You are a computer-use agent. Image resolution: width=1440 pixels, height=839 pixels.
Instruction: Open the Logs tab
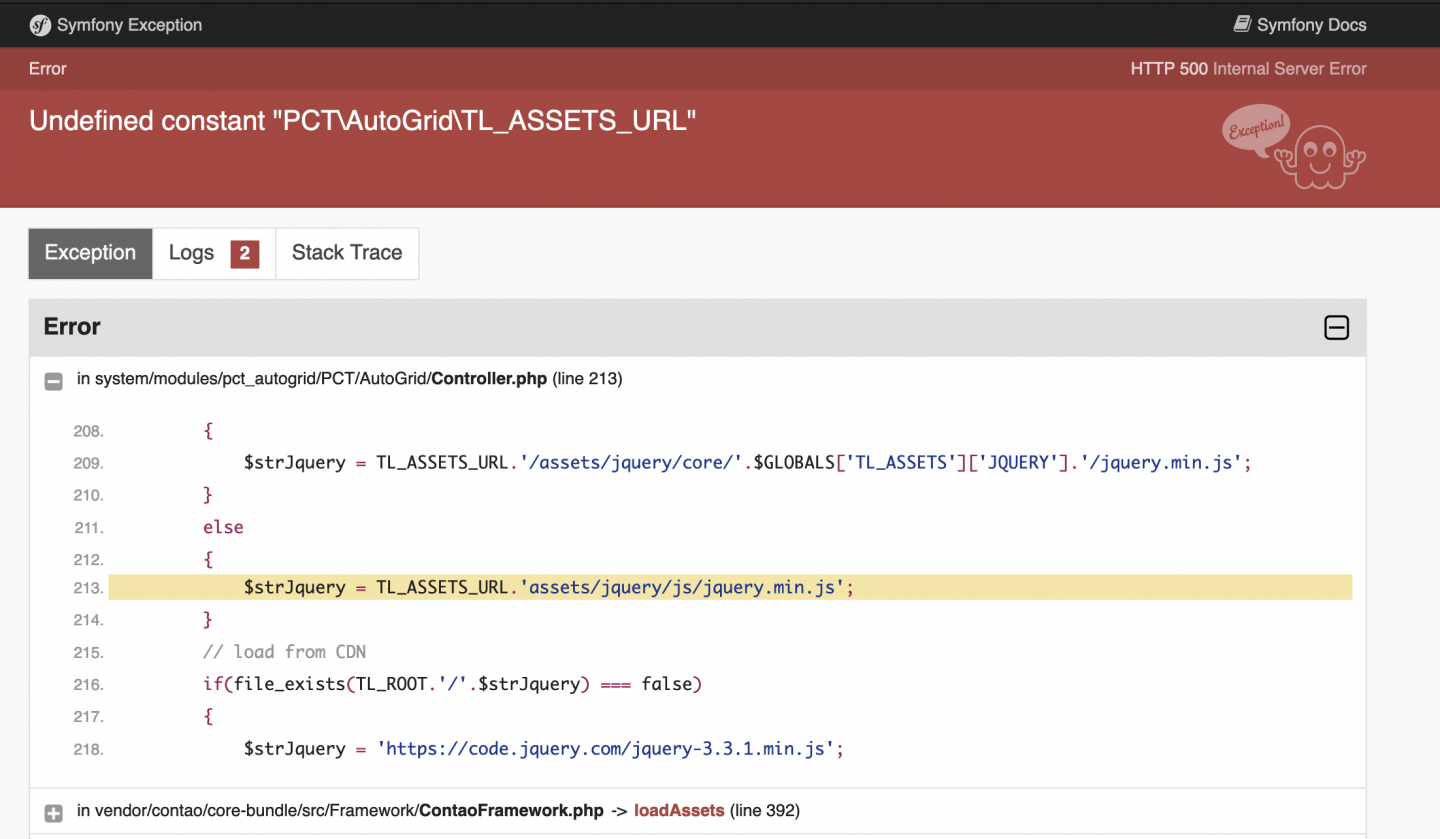192,253
